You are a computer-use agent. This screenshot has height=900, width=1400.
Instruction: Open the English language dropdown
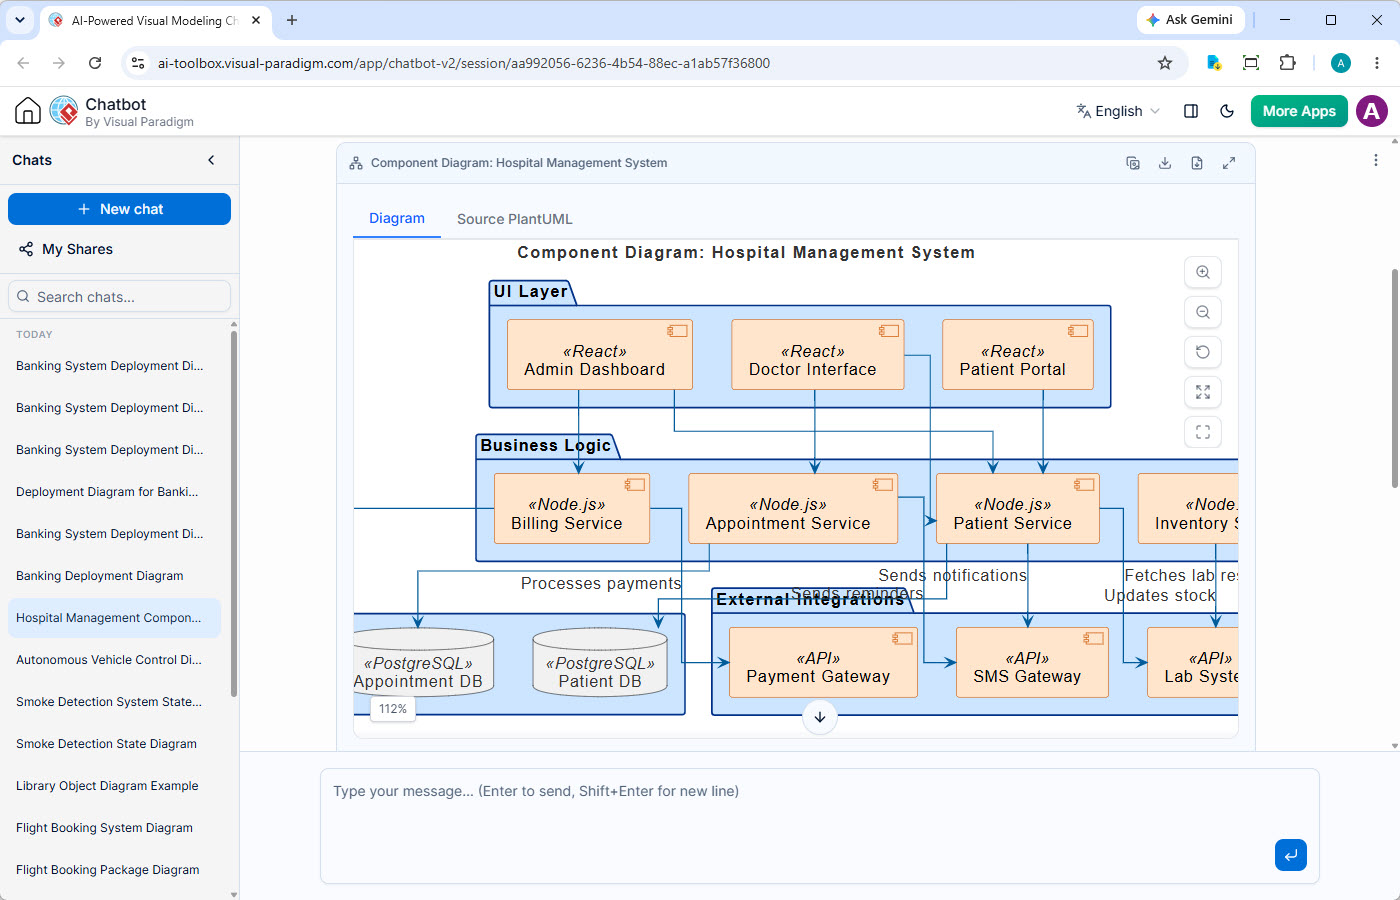click(x=1118, y=111)
